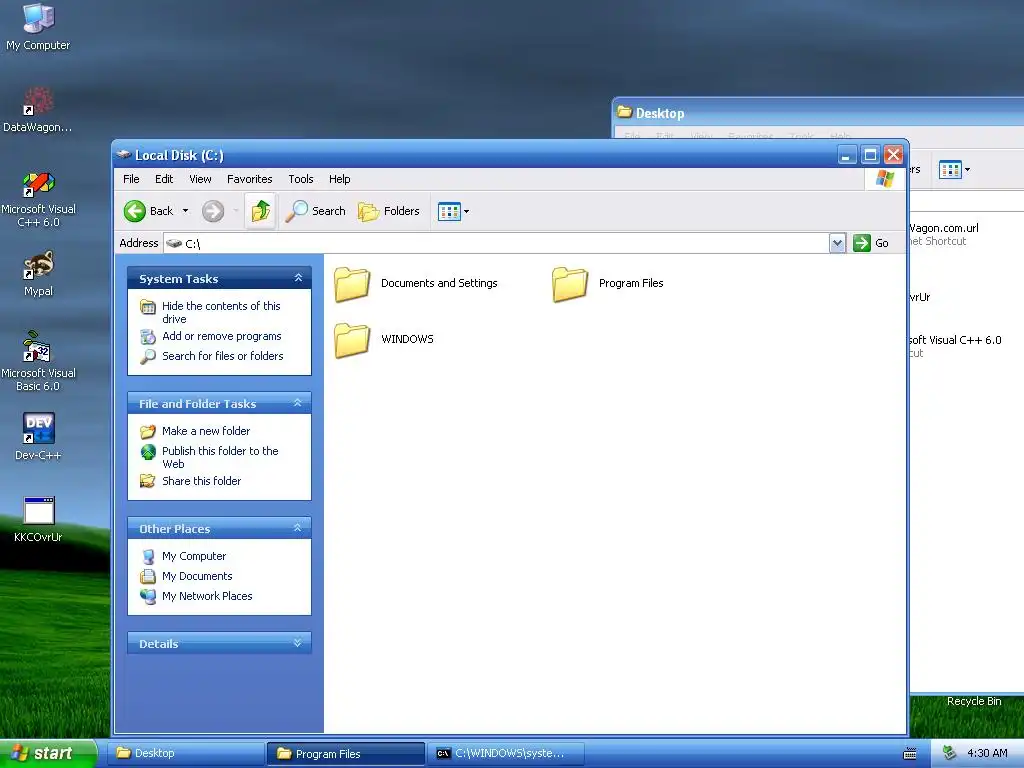Click Share this folder link
This screenshot has width=1024, height=768.
pyautogui.click(x=201, y=481)
